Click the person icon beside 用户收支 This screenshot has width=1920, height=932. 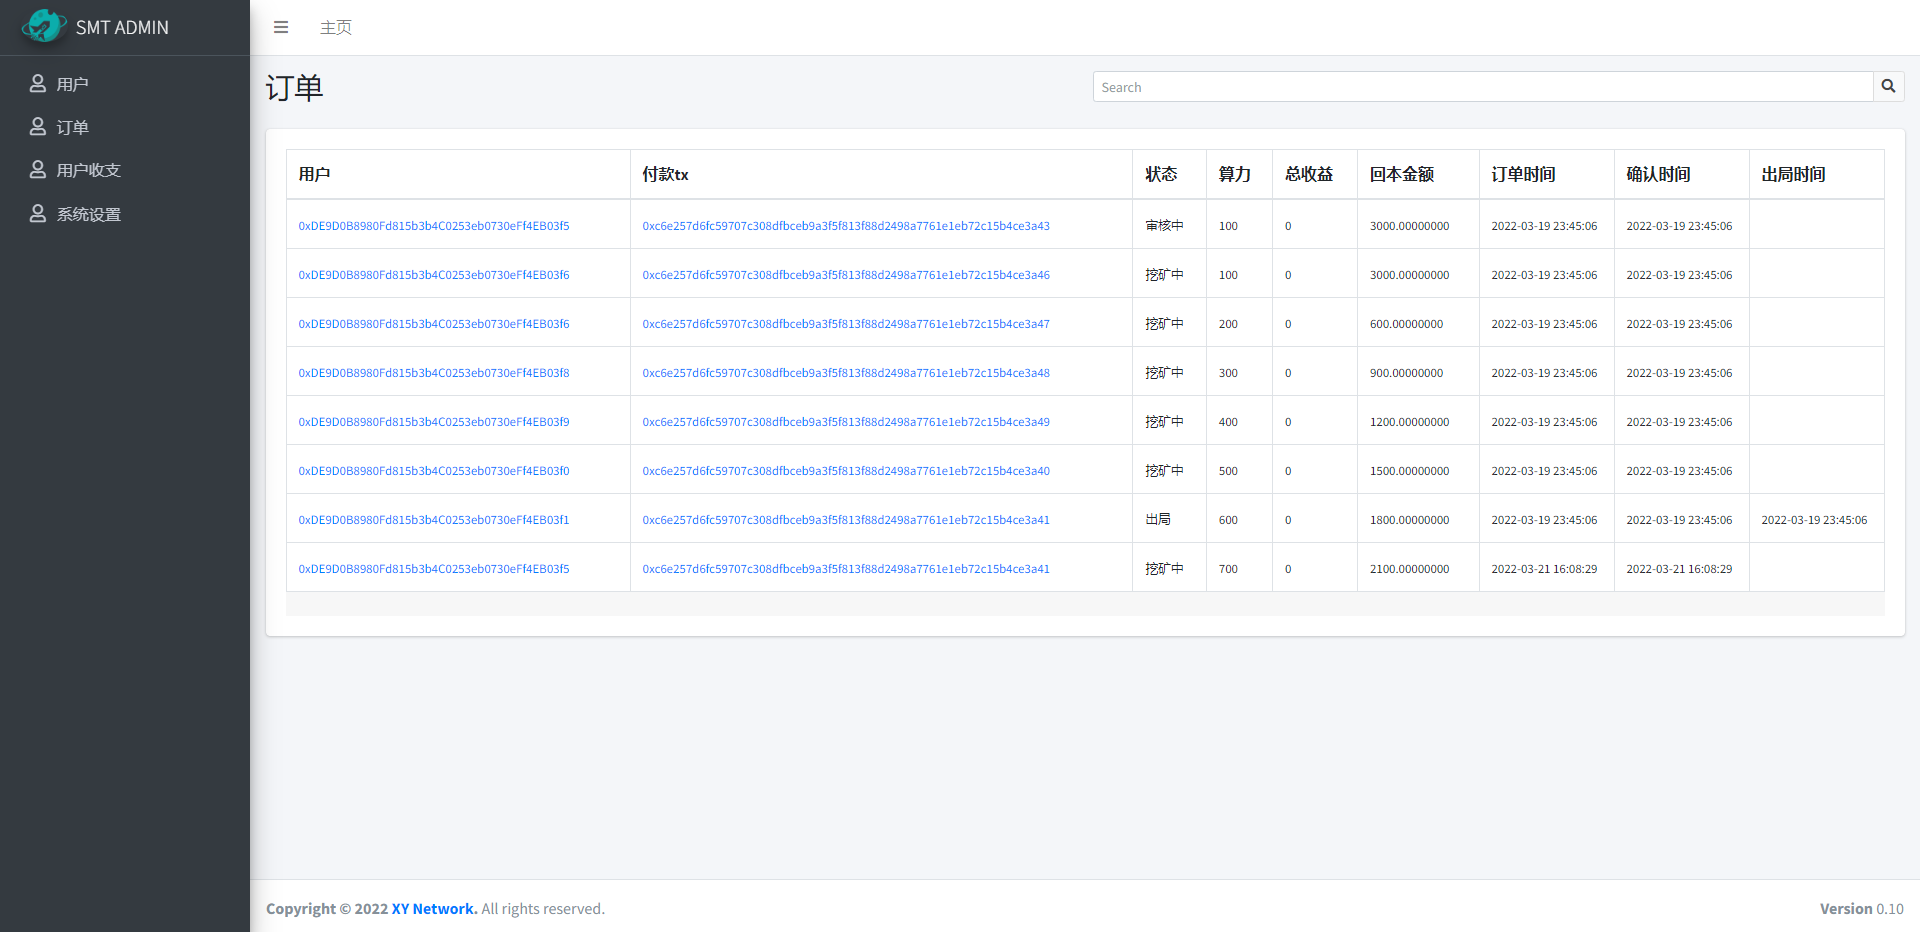pos(38,170)
